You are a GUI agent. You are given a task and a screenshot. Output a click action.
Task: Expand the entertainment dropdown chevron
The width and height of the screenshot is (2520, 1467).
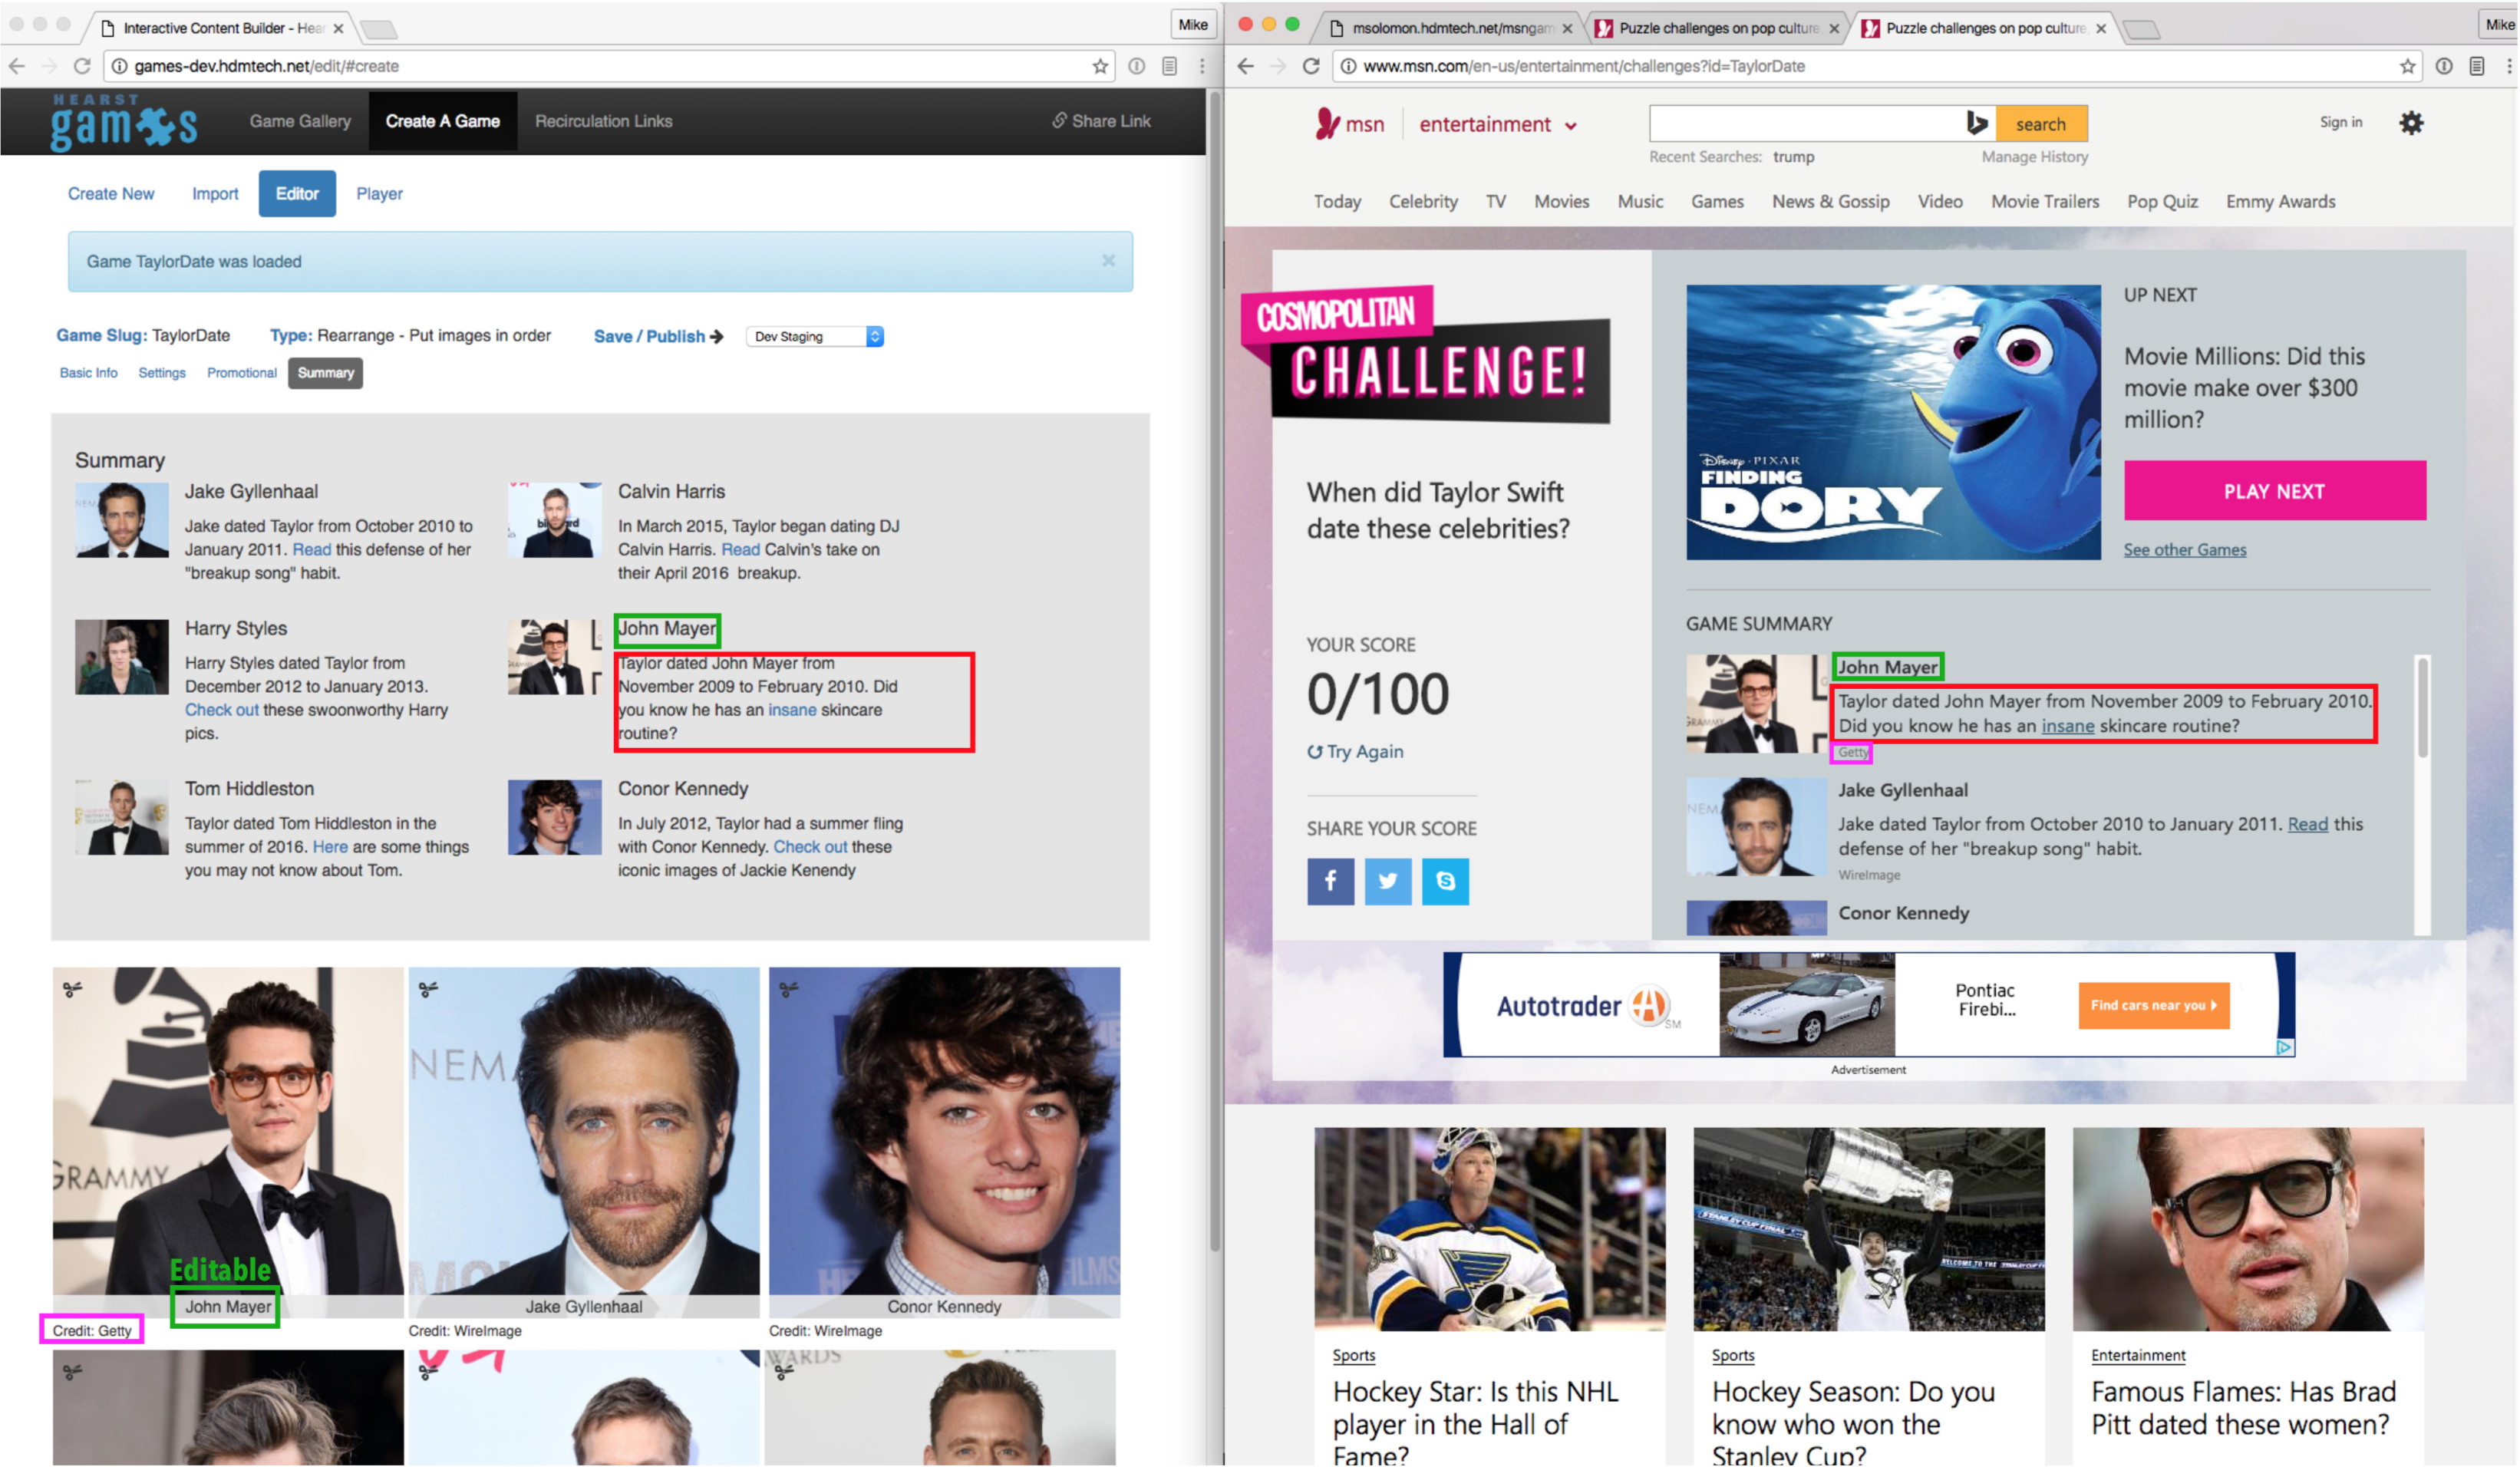[x=1571, y=126]
